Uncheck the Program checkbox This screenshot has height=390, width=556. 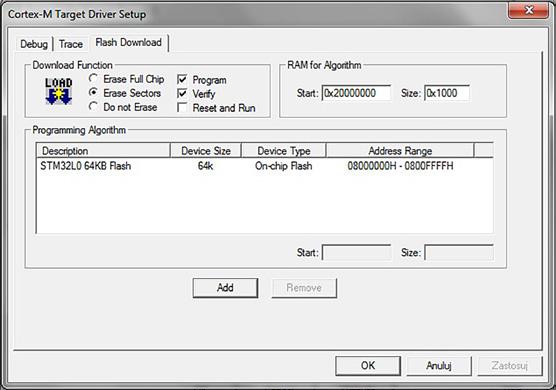tap(182, 79)
